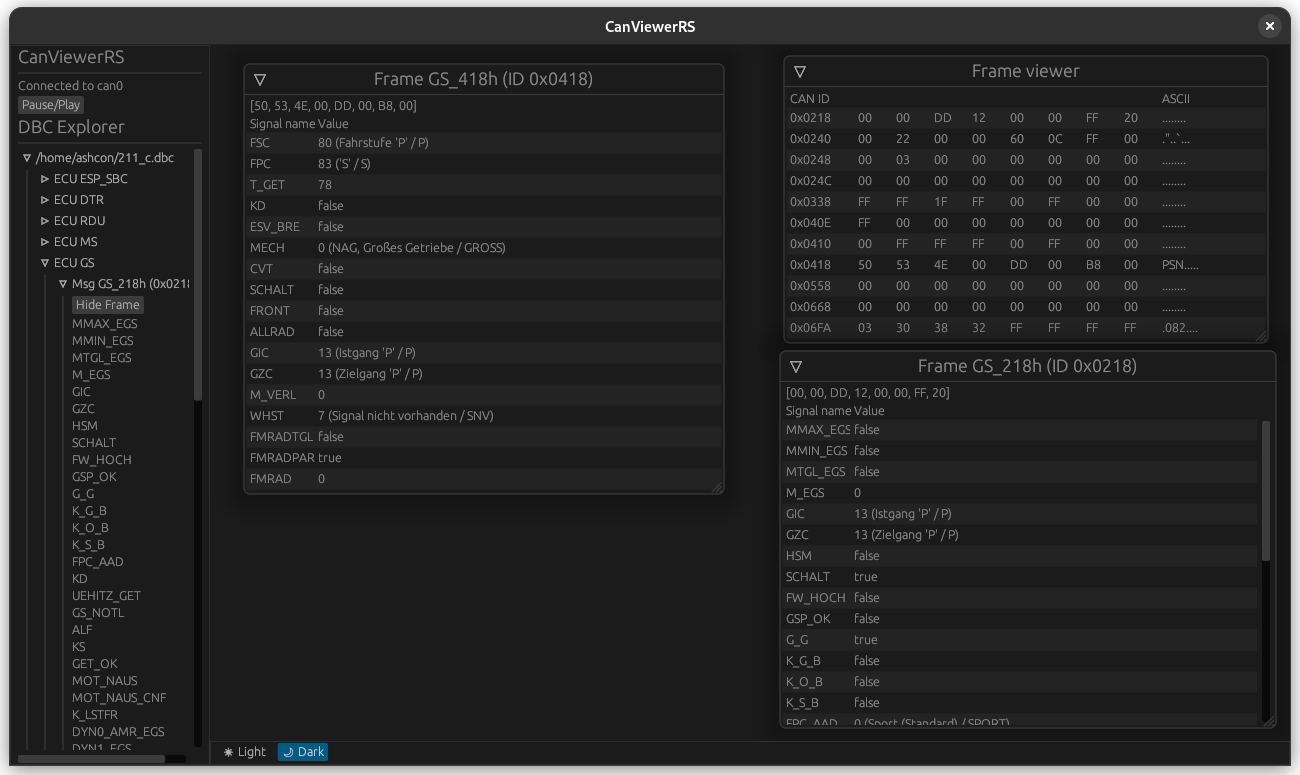Select FPC_AAD signal in DBC Explorer
1300x775 pixels.
click(98, 562)
